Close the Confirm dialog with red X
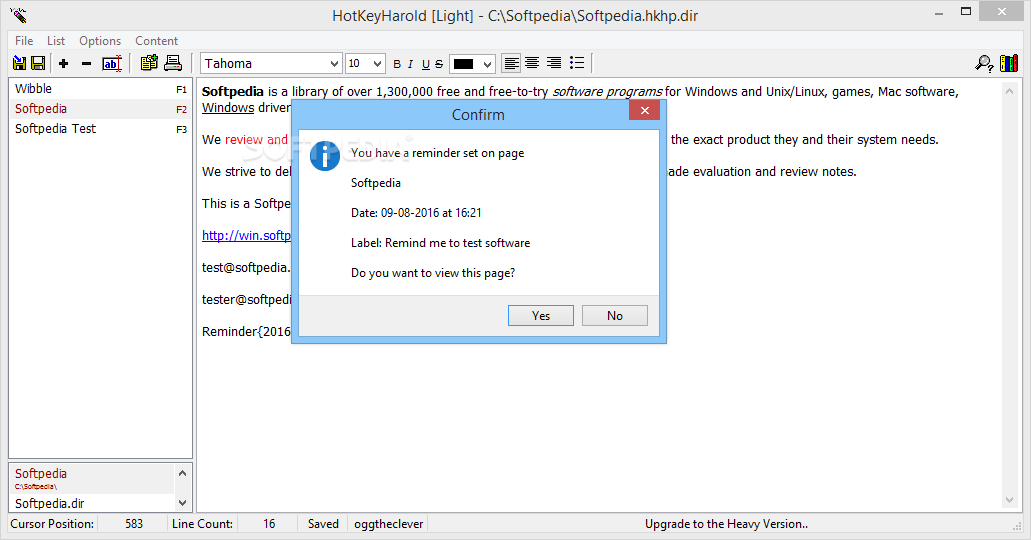The width and height of the screenshot is (1031, 540). pyautogui.click(x=644, y=110)
